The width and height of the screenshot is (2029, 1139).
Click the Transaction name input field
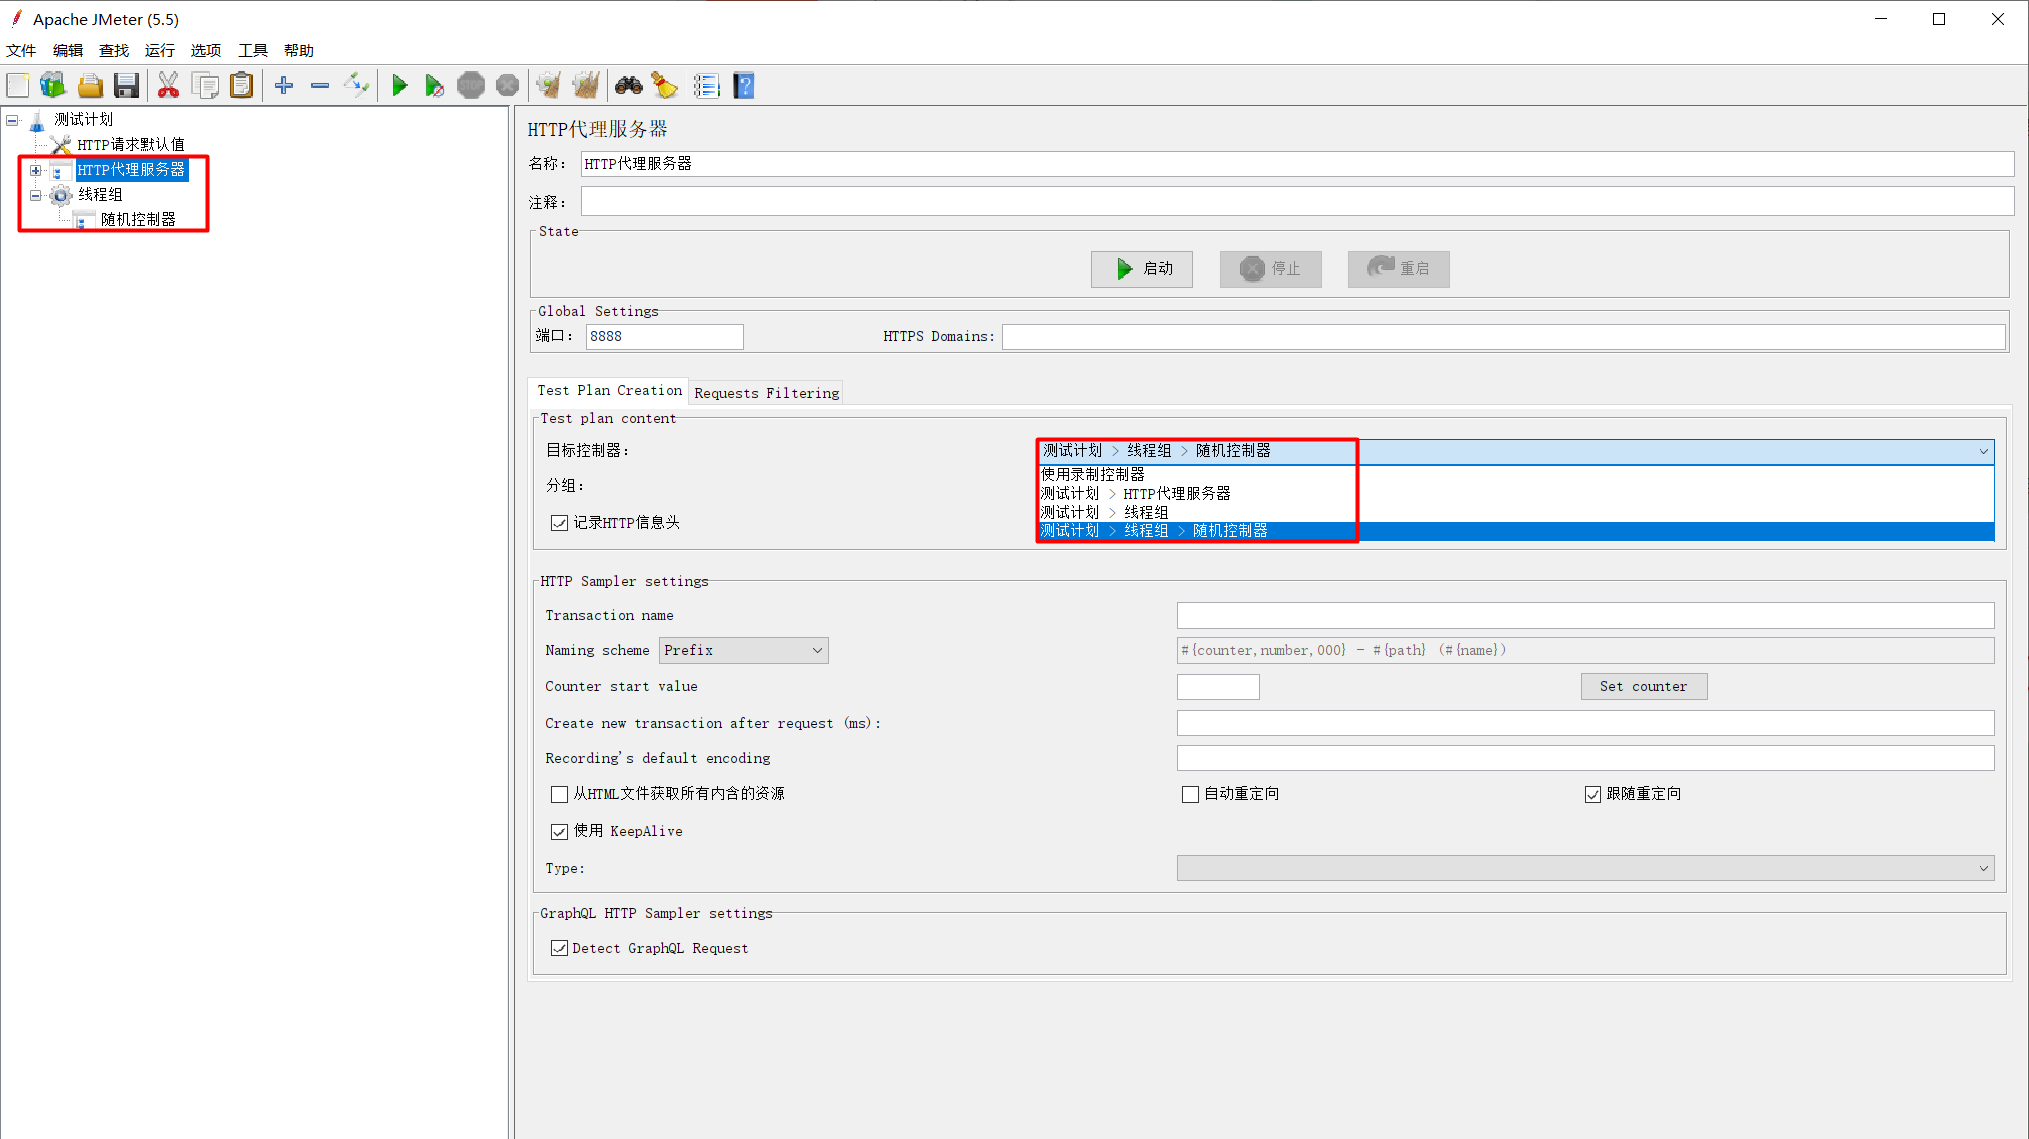click(1585, 615)
